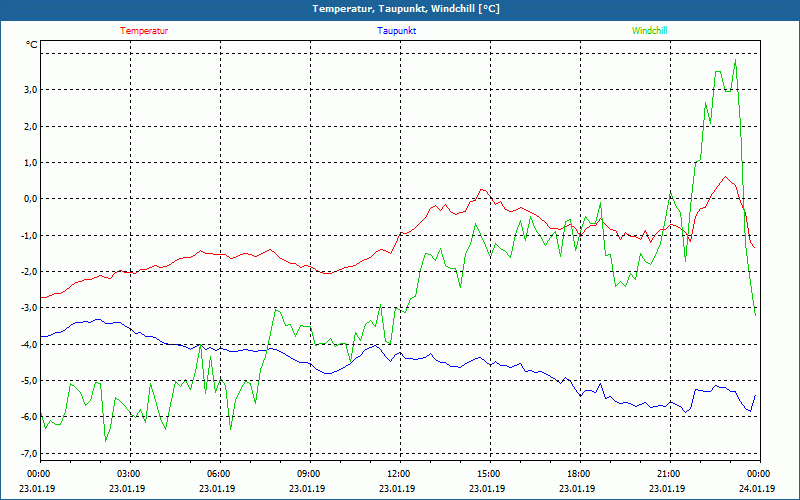Click the '2,0' y-axis value
Viewport: 800px width, 500px height.
pos(31,127)
